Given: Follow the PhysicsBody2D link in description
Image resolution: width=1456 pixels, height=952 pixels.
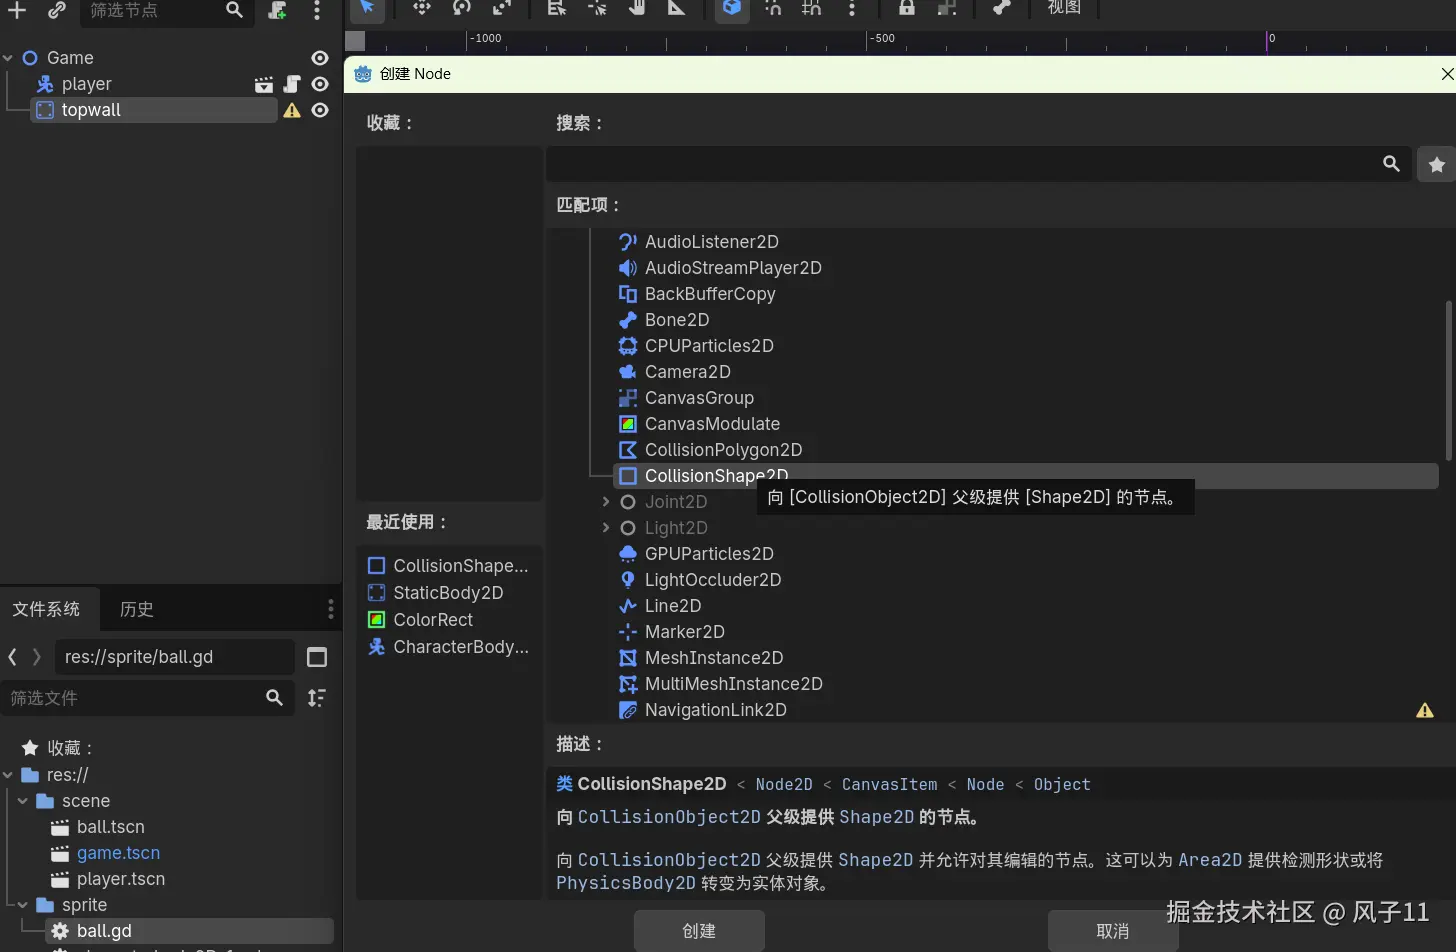Looking at the screenshot, I should click(626, 883).
